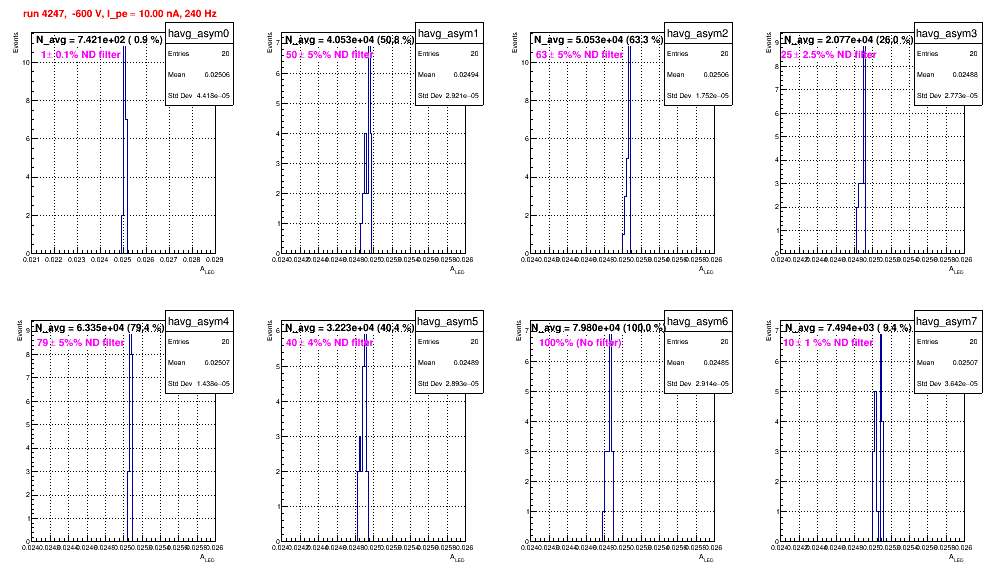Click the histogram peak in havg_asym3 plot
998x576 pixels.
click(x=864, y=47)
